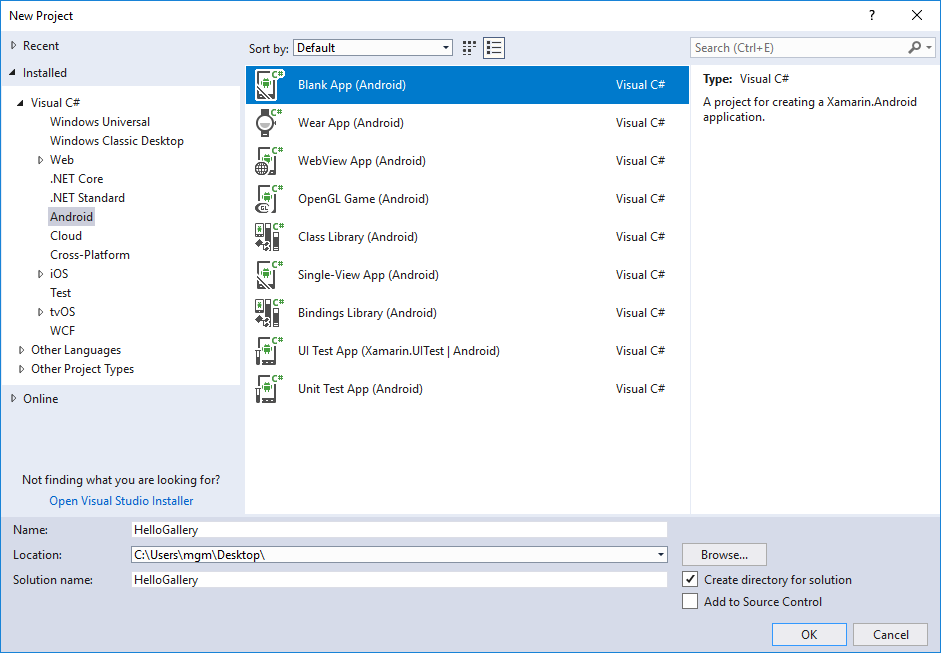Click the Bindings Library template icon

point(266,313)
